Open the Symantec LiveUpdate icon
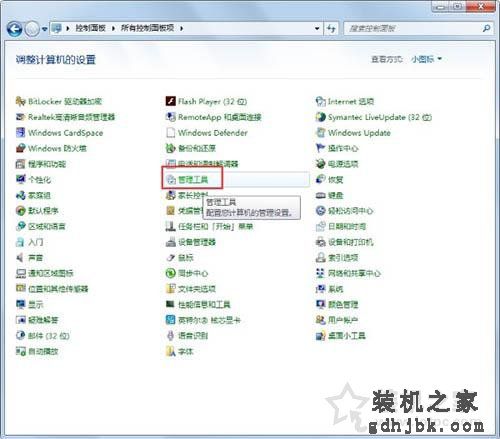 click(320, 117)
